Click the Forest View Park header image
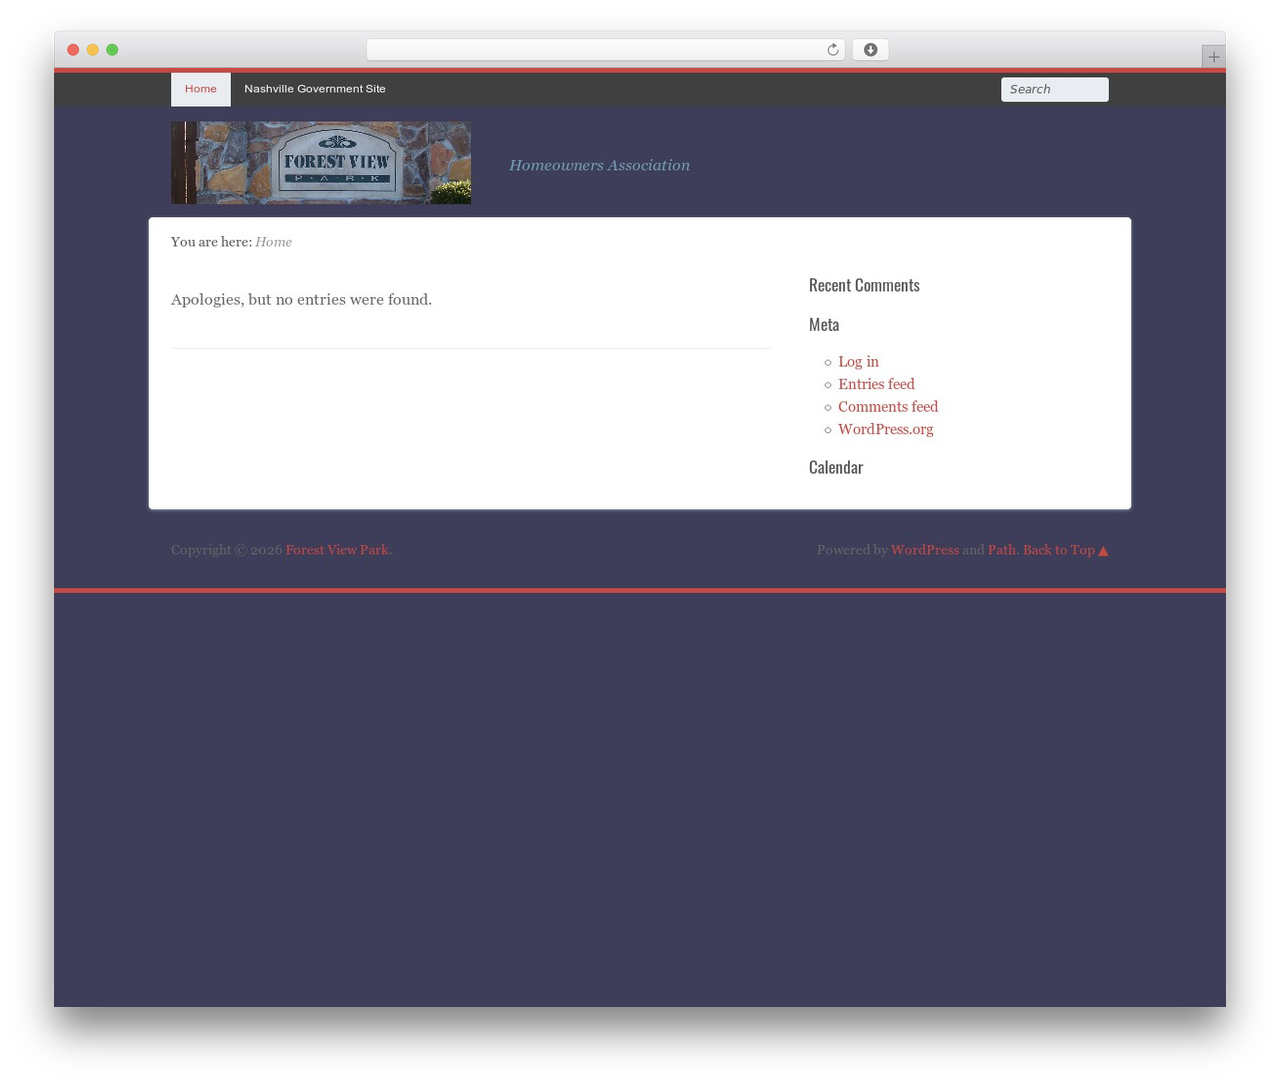This screenshot has width=1280, height=1084. tap(321, 163)
